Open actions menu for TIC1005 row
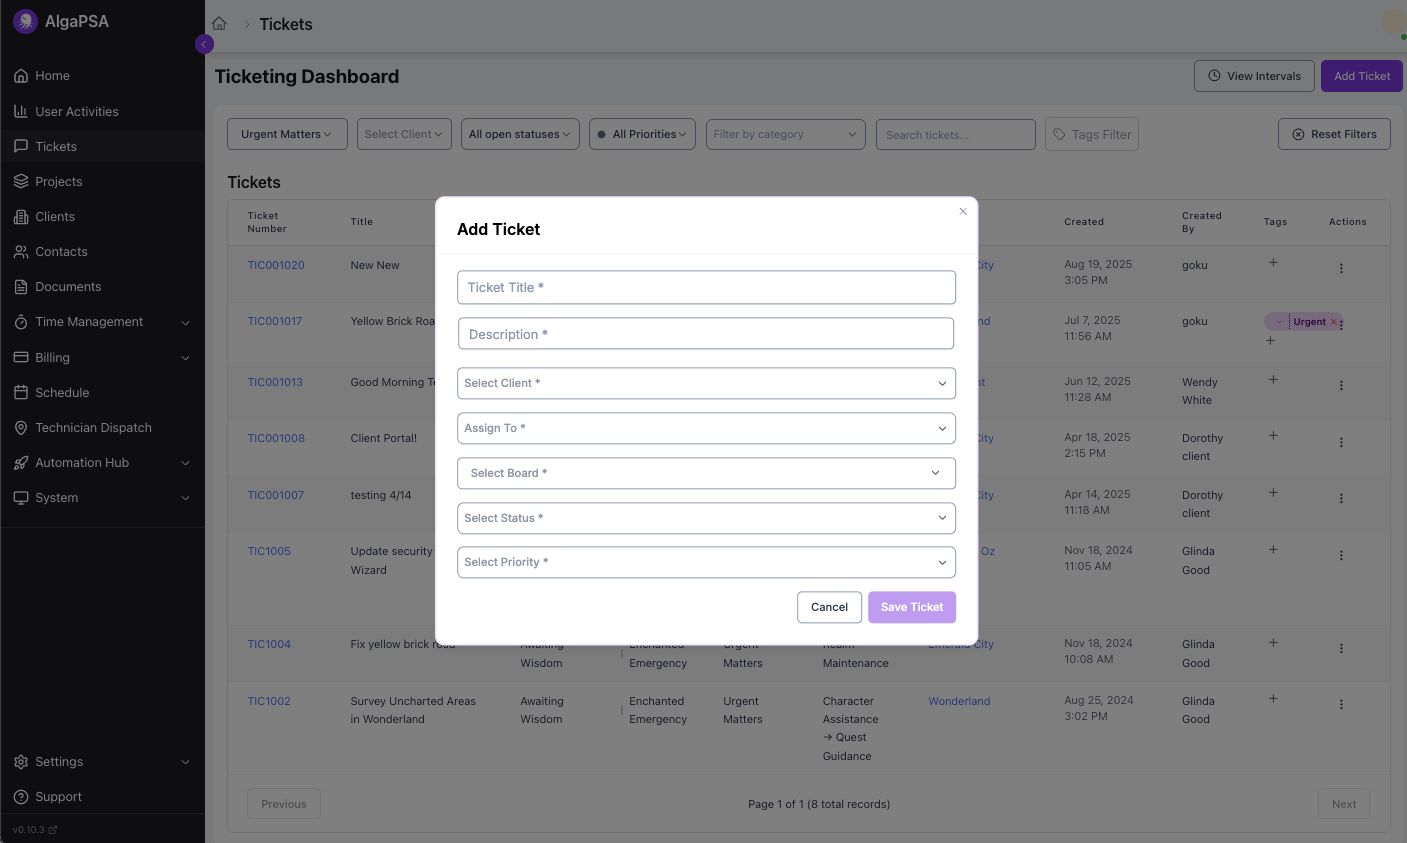1407x843 pixels. click(x=1341, y=555)
